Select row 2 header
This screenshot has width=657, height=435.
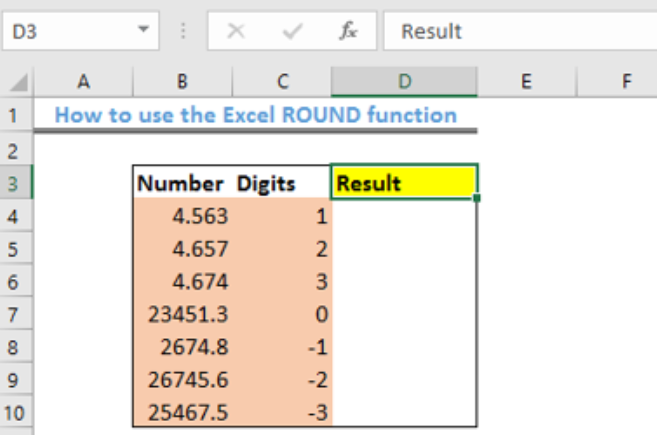tap(16, 150)
